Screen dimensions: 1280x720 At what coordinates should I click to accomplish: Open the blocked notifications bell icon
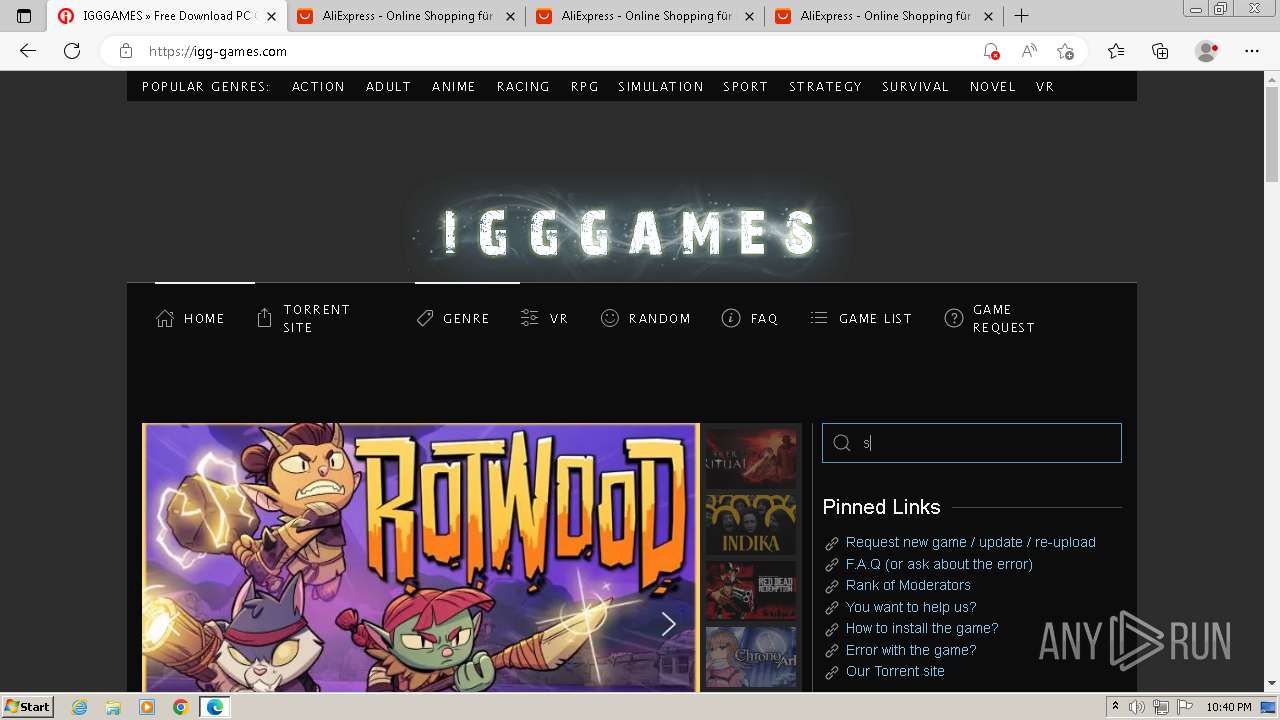tap(991, 51)
